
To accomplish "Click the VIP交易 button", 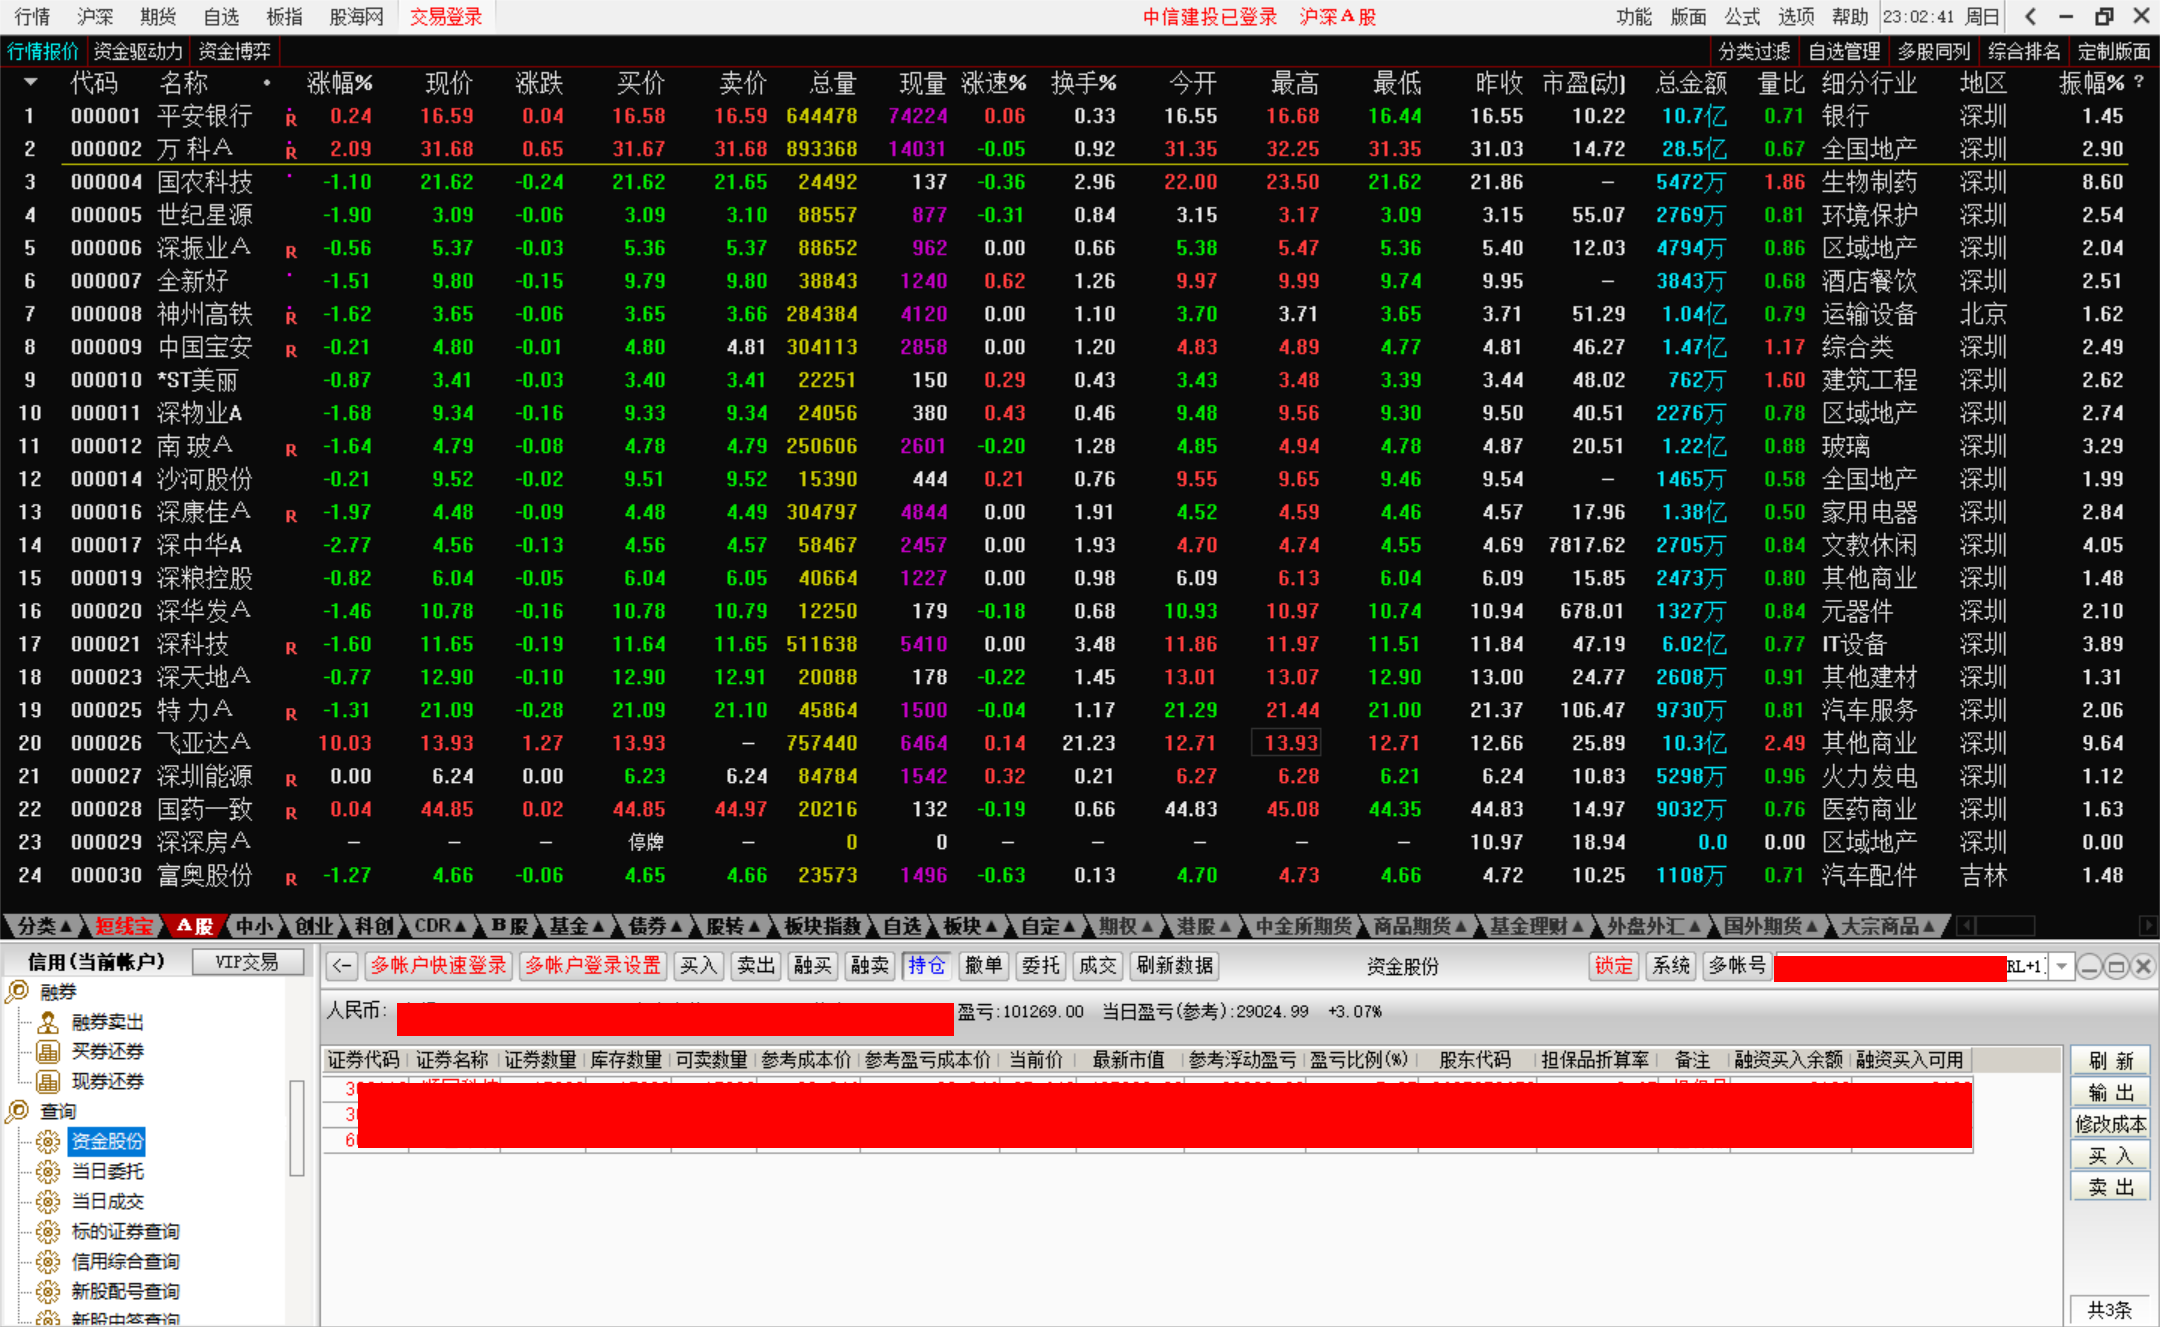I will pyautogui.click(x=247, y=962).
